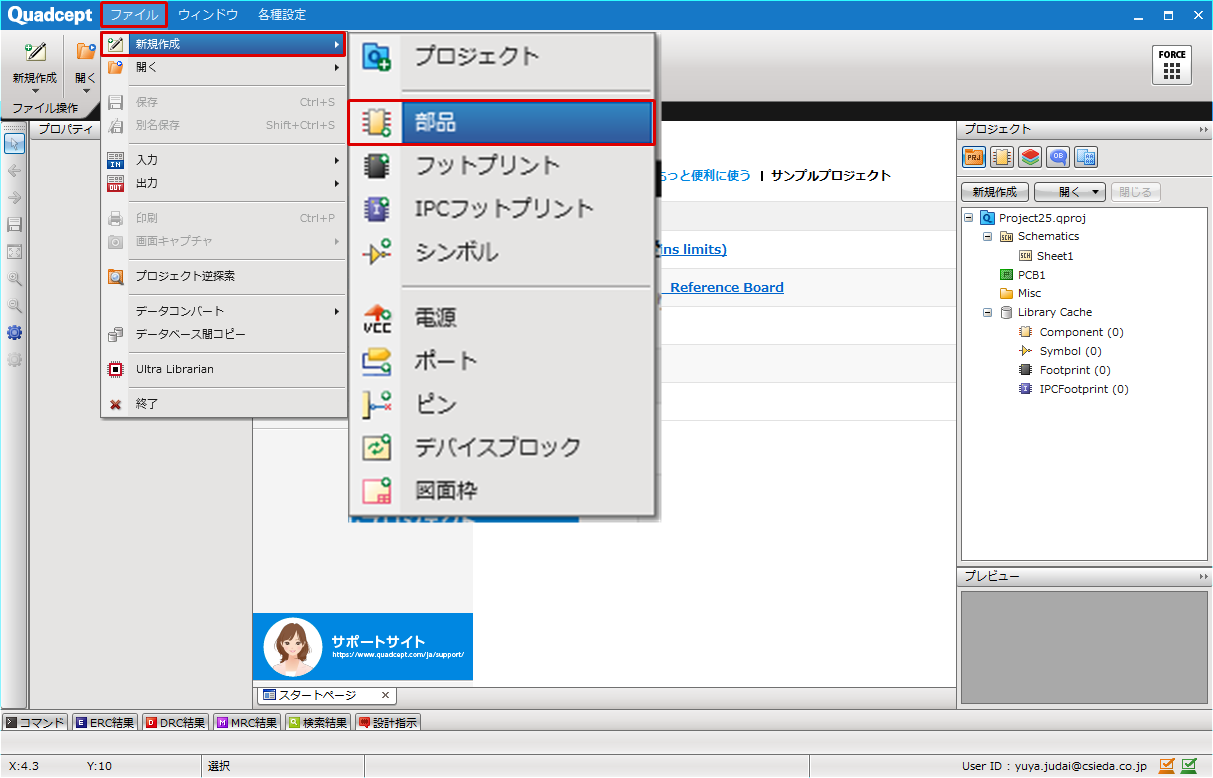Screen dimensions: 1213x778
Task: Click the FORCE grid icon button
Action: (1172, 65)
